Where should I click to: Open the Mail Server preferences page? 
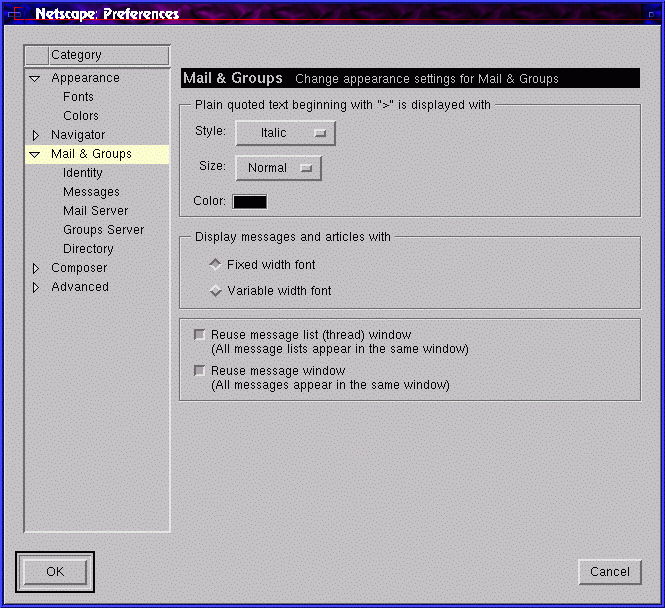click(x=95, y=211)
